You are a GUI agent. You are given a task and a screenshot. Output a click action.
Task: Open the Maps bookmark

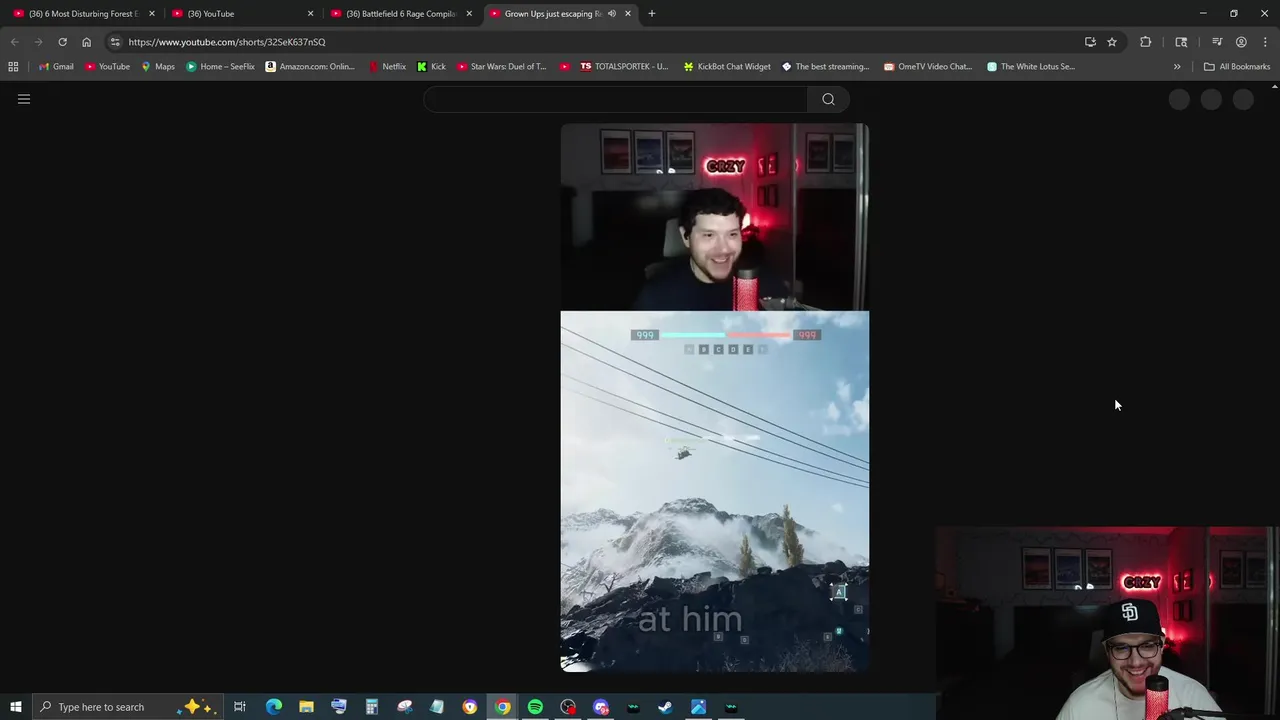coord(158,67)
